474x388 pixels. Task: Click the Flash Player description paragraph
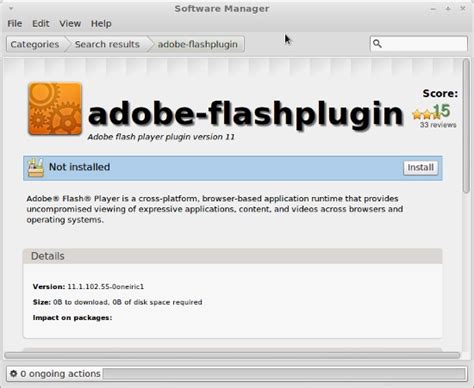pyautogui.click(x=215, y=209)
